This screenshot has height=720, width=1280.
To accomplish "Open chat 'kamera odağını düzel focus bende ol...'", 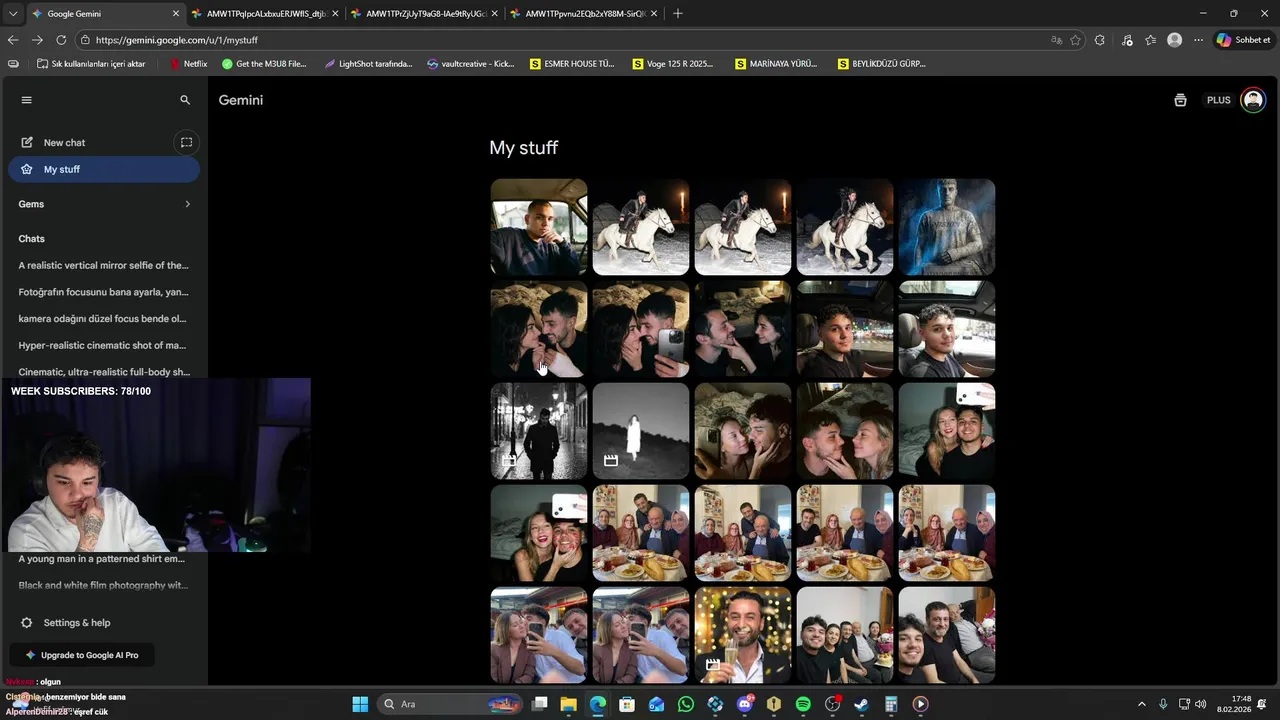I will 103,319.
